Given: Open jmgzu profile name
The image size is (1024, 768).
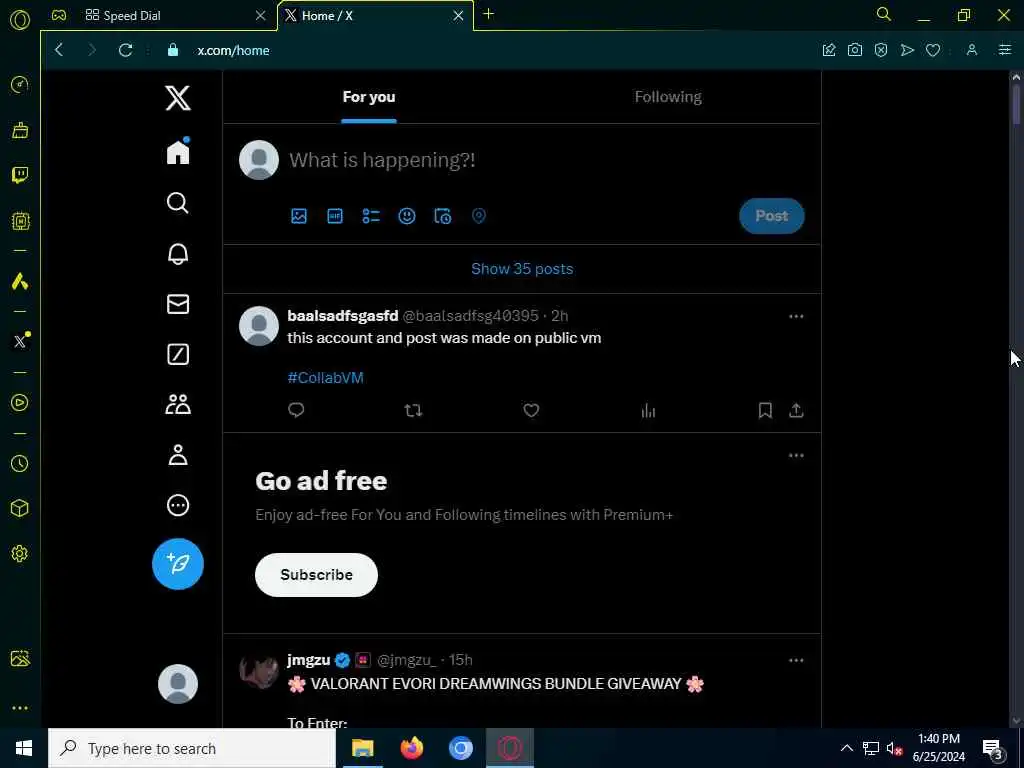Looking at the screenshot, I should (308, 660).
